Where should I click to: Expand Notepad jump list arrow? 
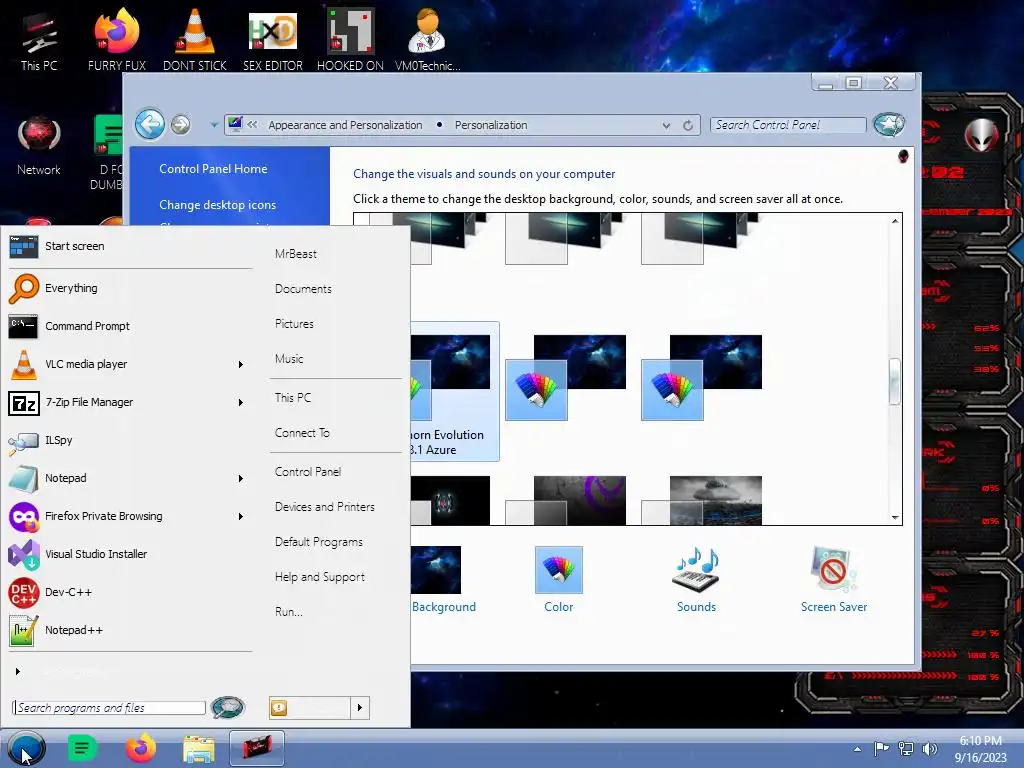(240, 479)
